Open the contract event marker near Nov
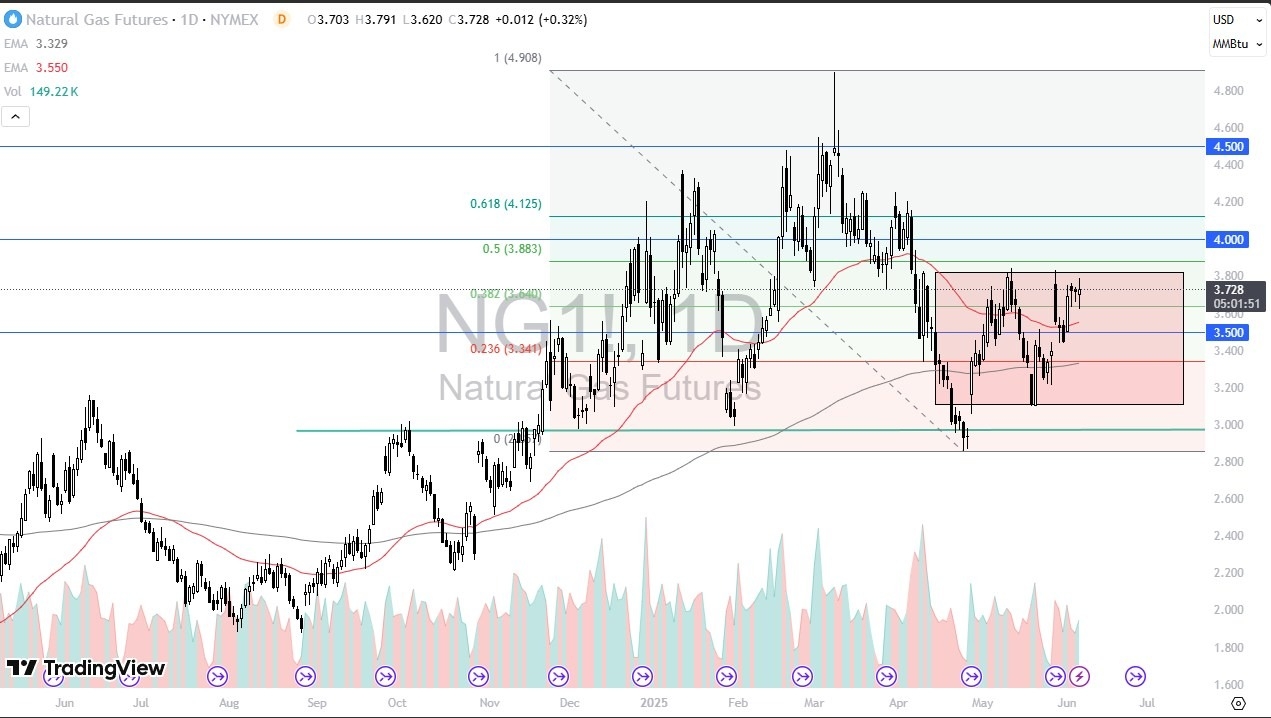 point(477,677)
